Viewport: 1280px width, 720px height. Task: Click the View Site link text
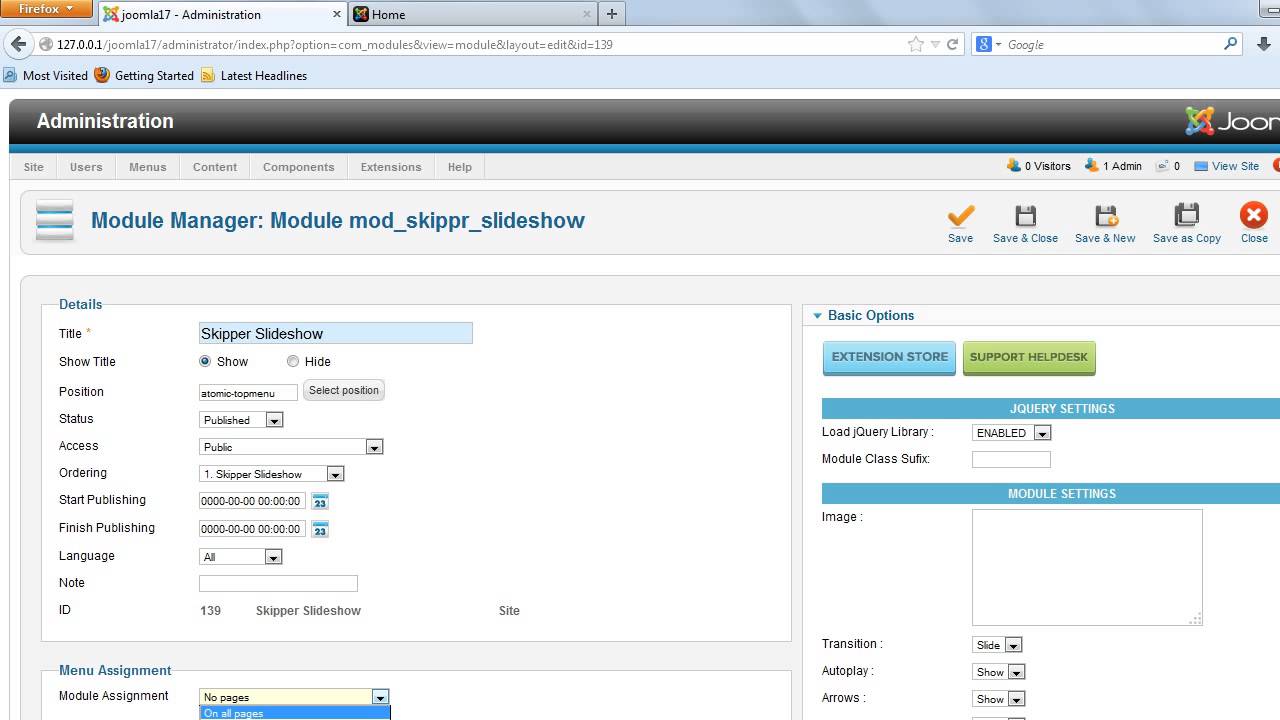pyautogui.click(x=1235, y=166)
